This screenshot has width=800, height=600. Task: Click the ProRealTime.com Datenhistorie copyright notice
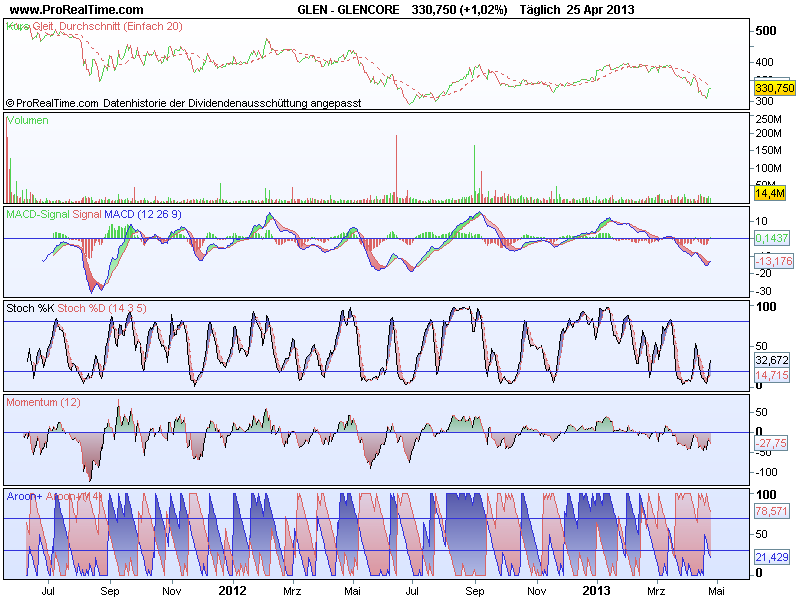click(184, 103)
